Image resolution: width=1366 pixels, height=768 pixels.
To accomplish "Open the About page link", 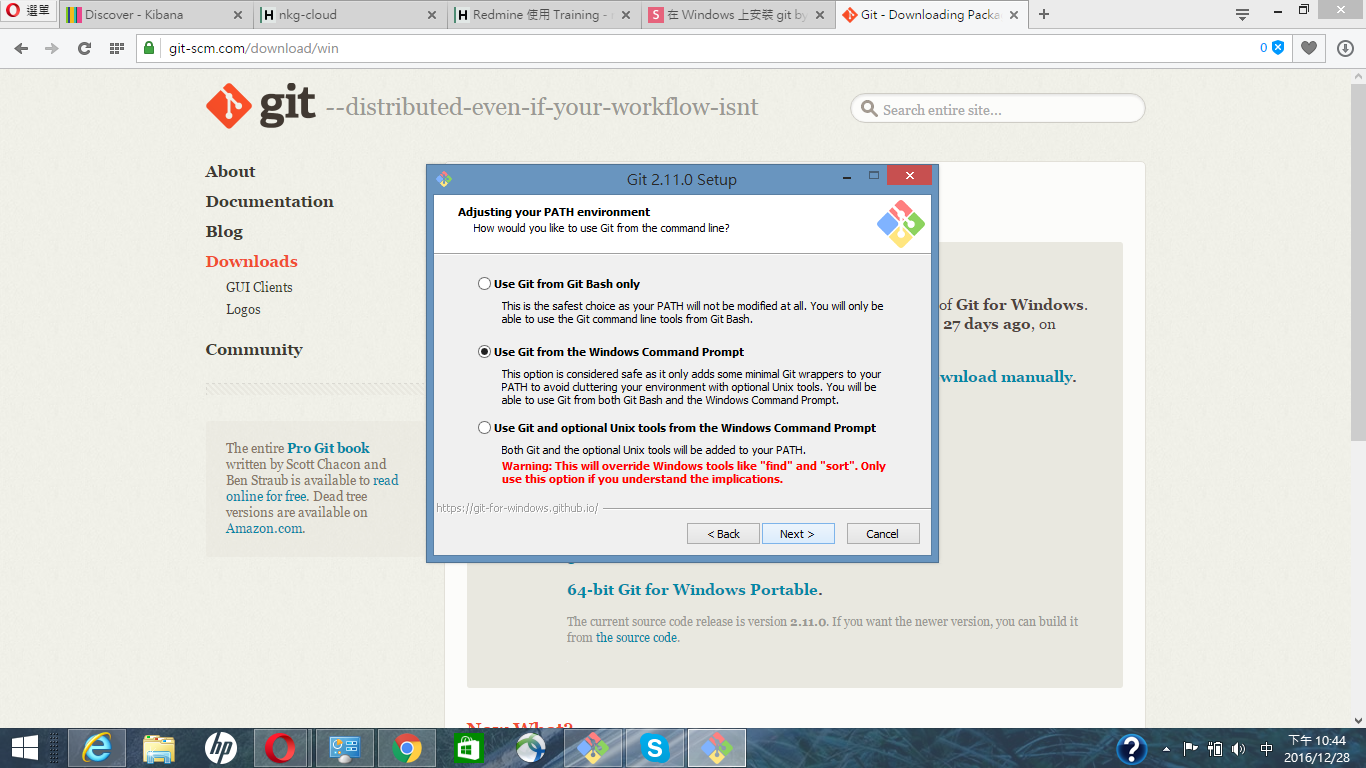I will pyautogui.click(x=230, y=172).
